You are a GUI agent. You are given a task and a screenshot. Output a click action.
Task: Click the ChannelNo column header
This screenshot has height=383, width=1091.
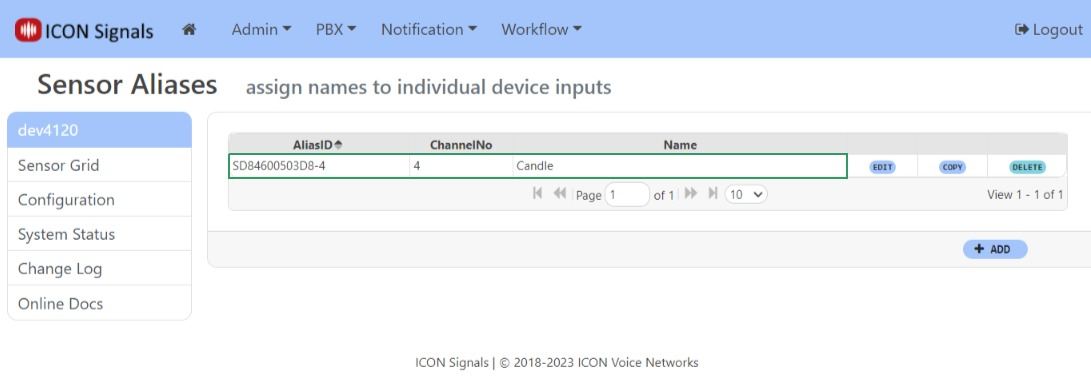click(461, 145)
